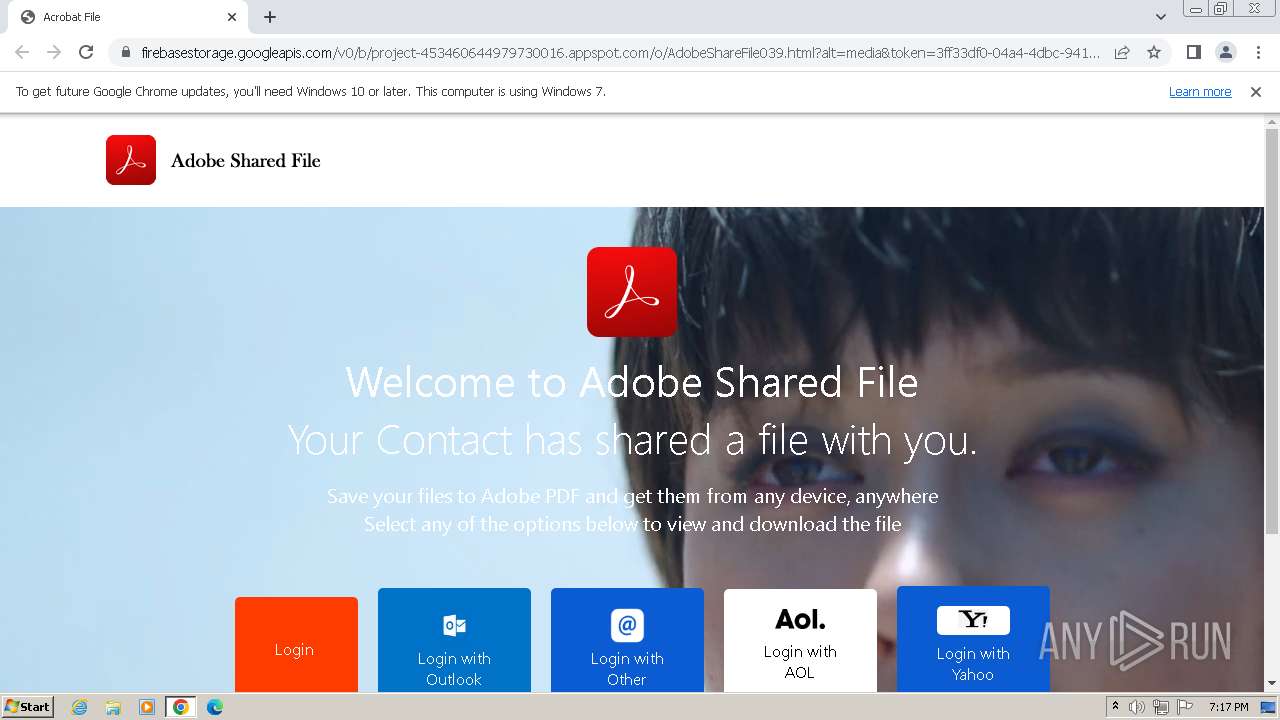Toggle the Chrome side panel

point(1193,52)
